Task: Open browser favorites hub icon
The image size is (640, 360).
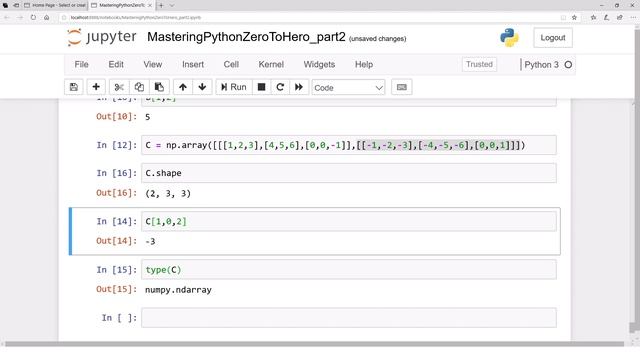Action: (x=593, y=18)
